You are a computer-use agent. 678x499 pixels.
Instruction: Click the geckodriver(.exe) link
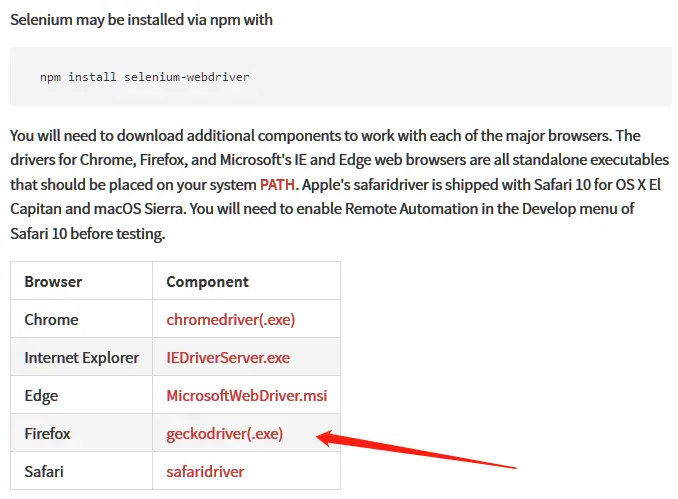click(224, 434)
